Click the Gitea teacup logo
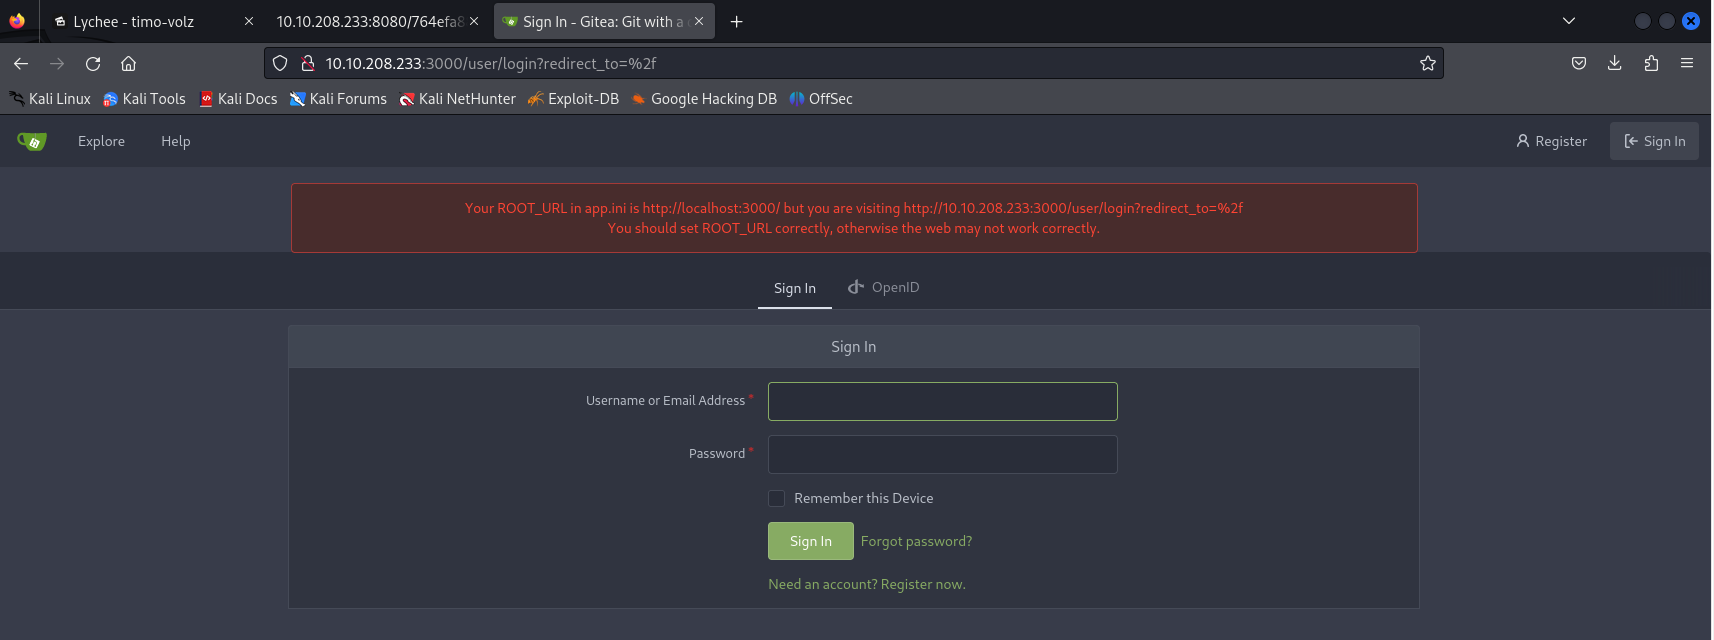 pos(32,141)
